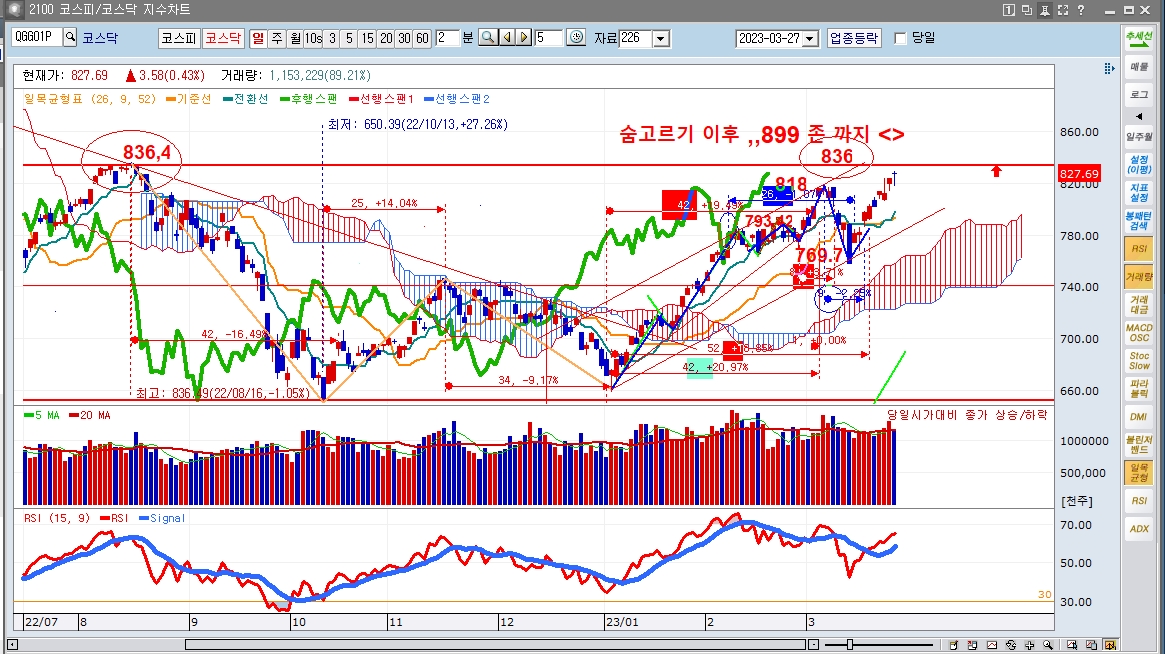
Task: Select the 30 minute period button
Action: [403, 37]
